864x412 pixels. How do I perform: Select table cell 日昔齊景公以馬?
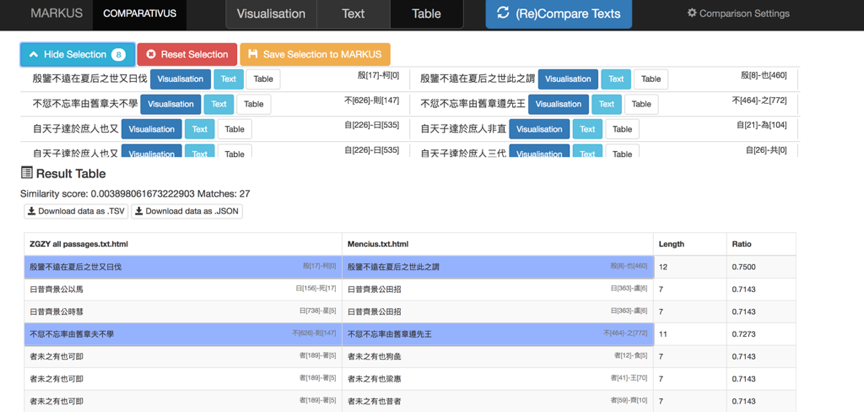(x=183, y=289)
